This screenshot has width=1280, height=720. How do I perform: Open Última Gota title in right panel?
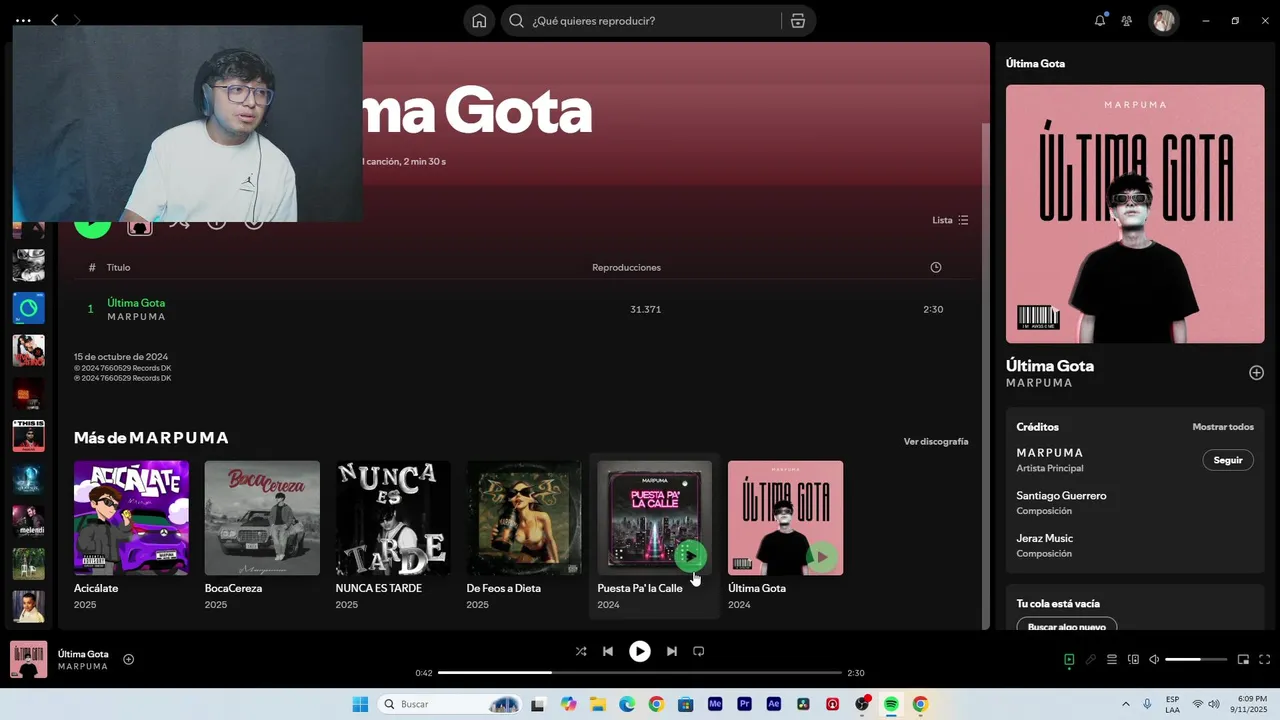coord(1050,366)
